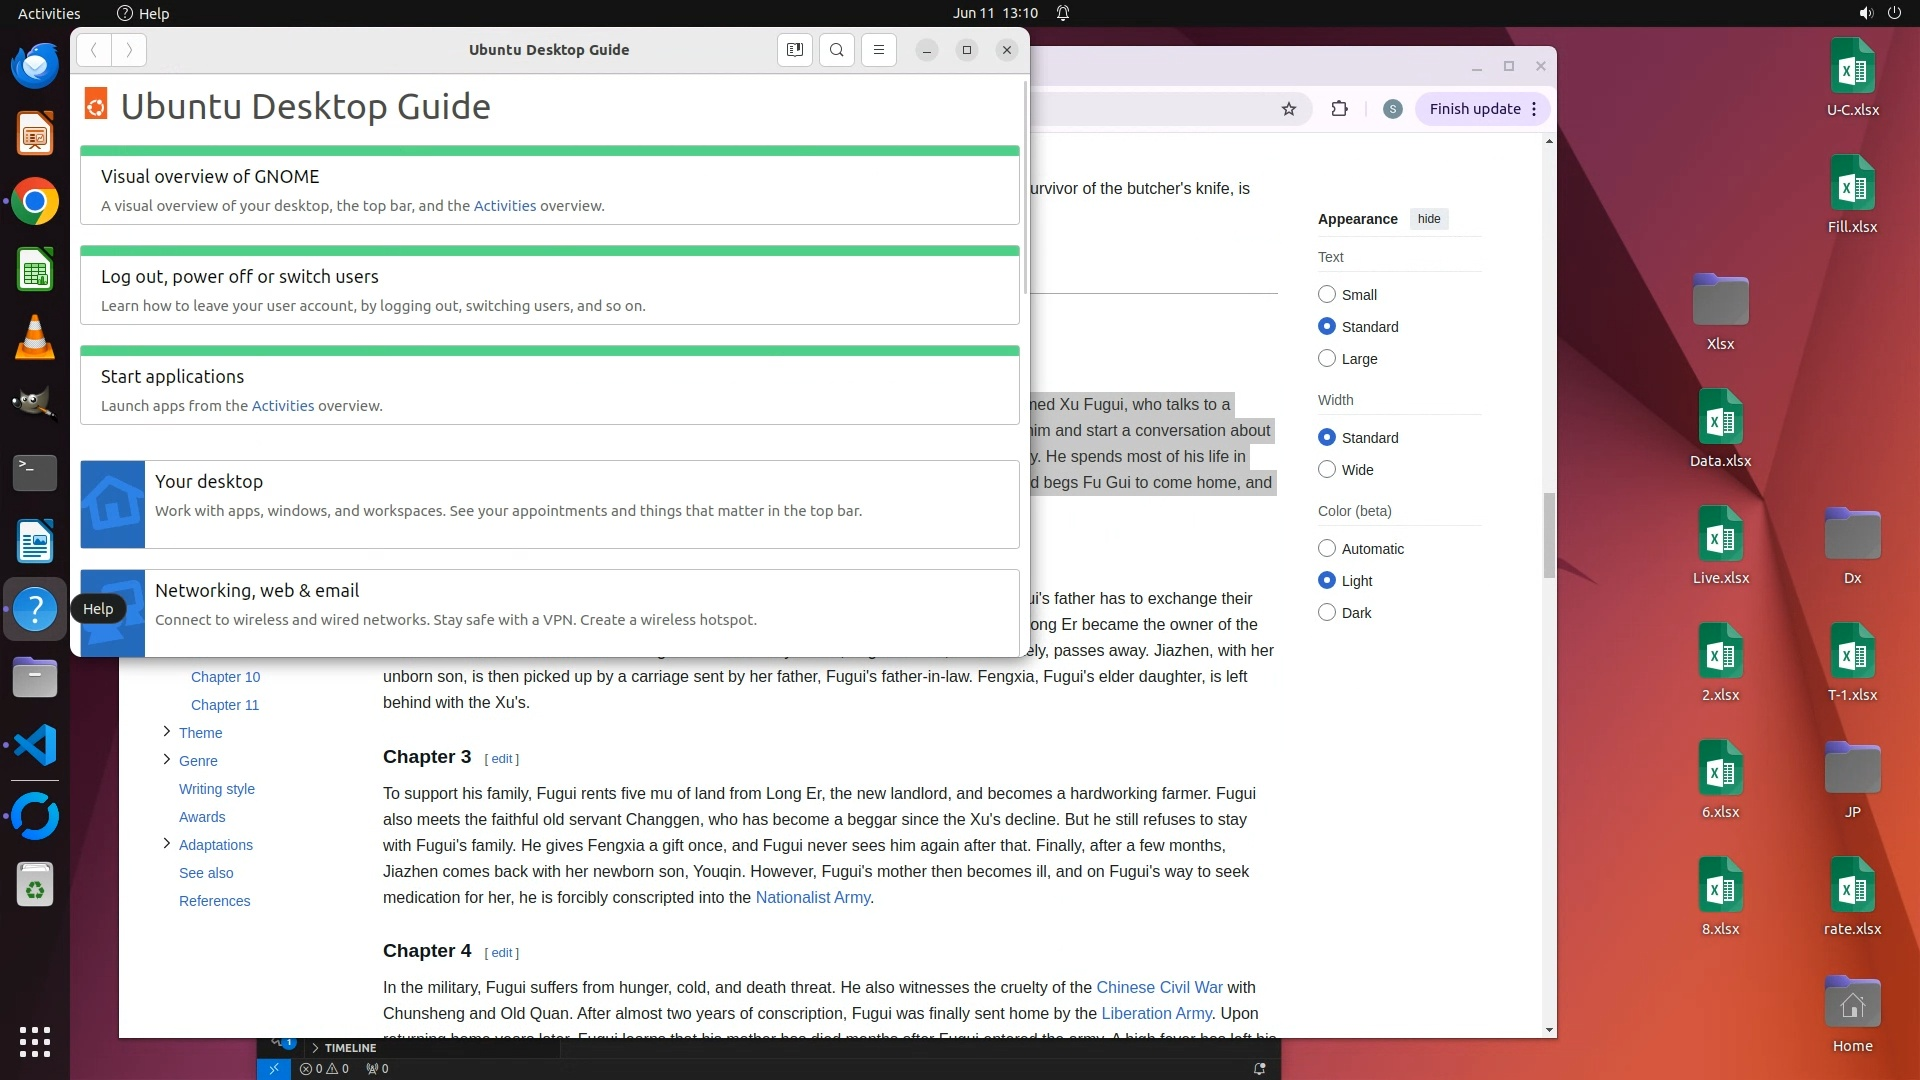Screen dimensions: 1920x1080
Task: Open the hamburger menu in Help window
Action: pos(879,50)
